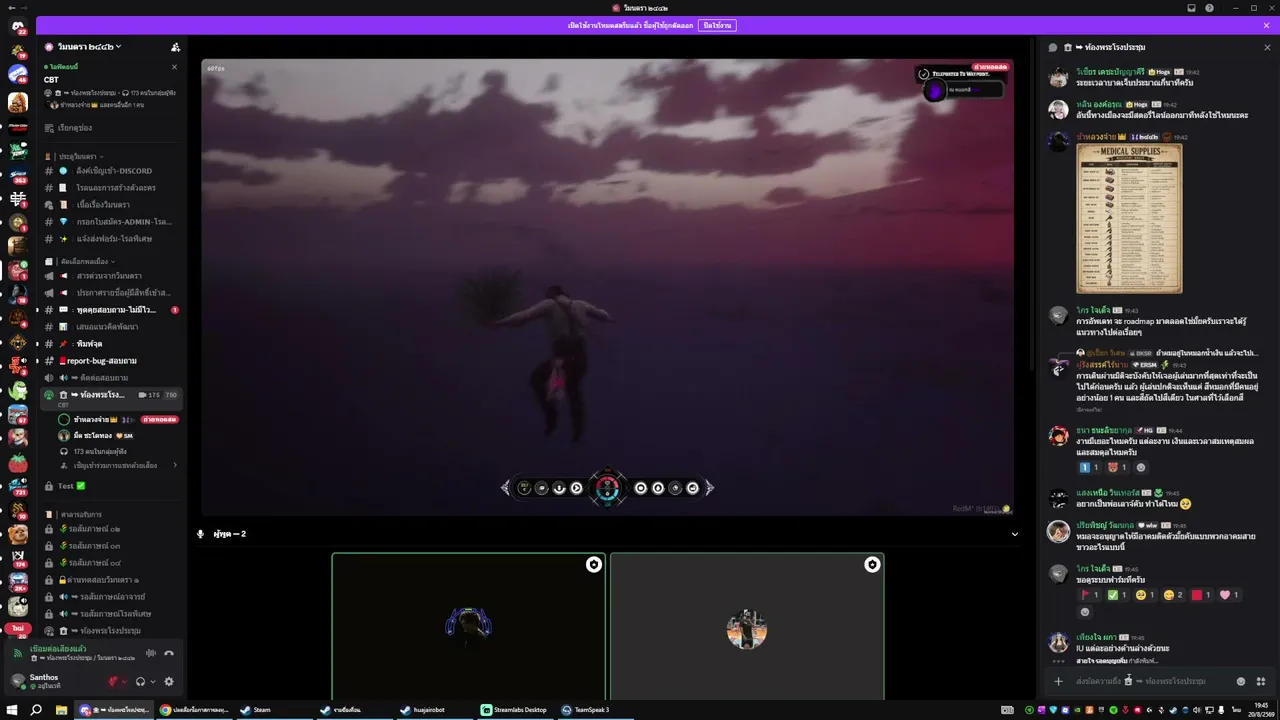
Task: Select the left speaker video tile
Action: pos(469,626)
